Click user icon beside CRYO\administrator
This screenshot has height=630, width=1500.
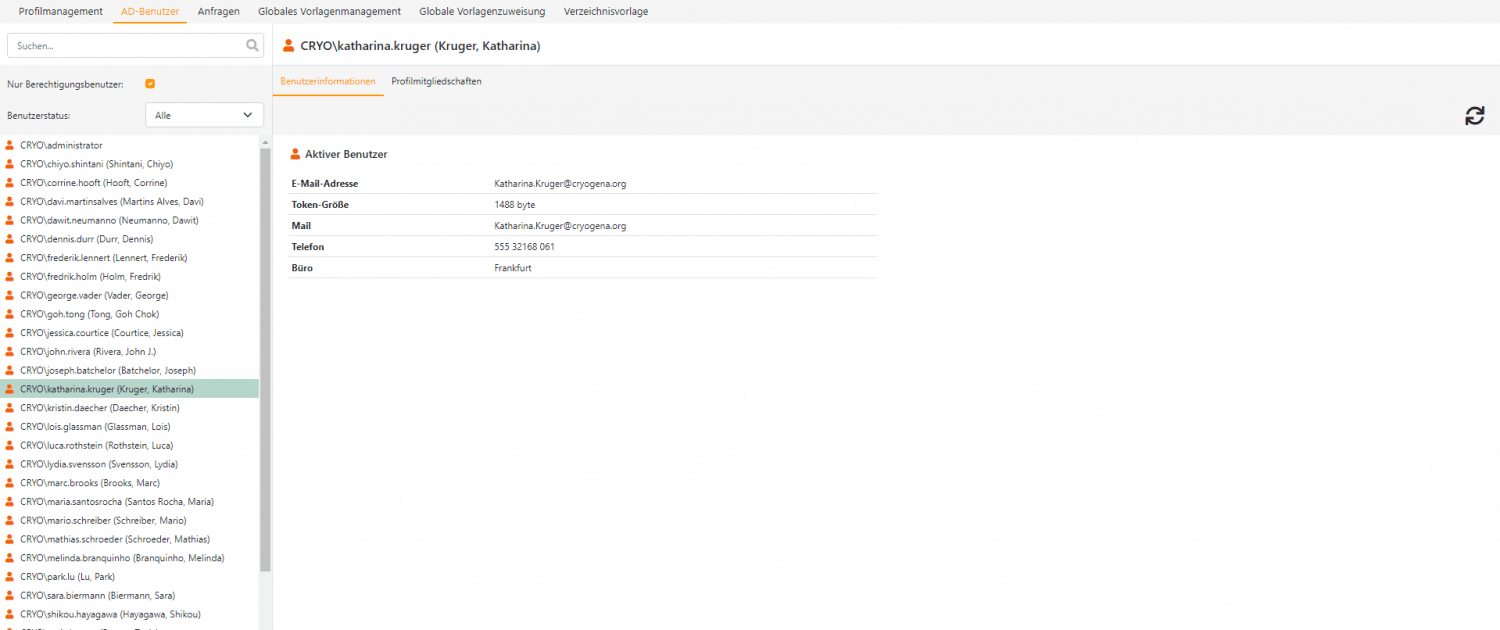(10, 145)
